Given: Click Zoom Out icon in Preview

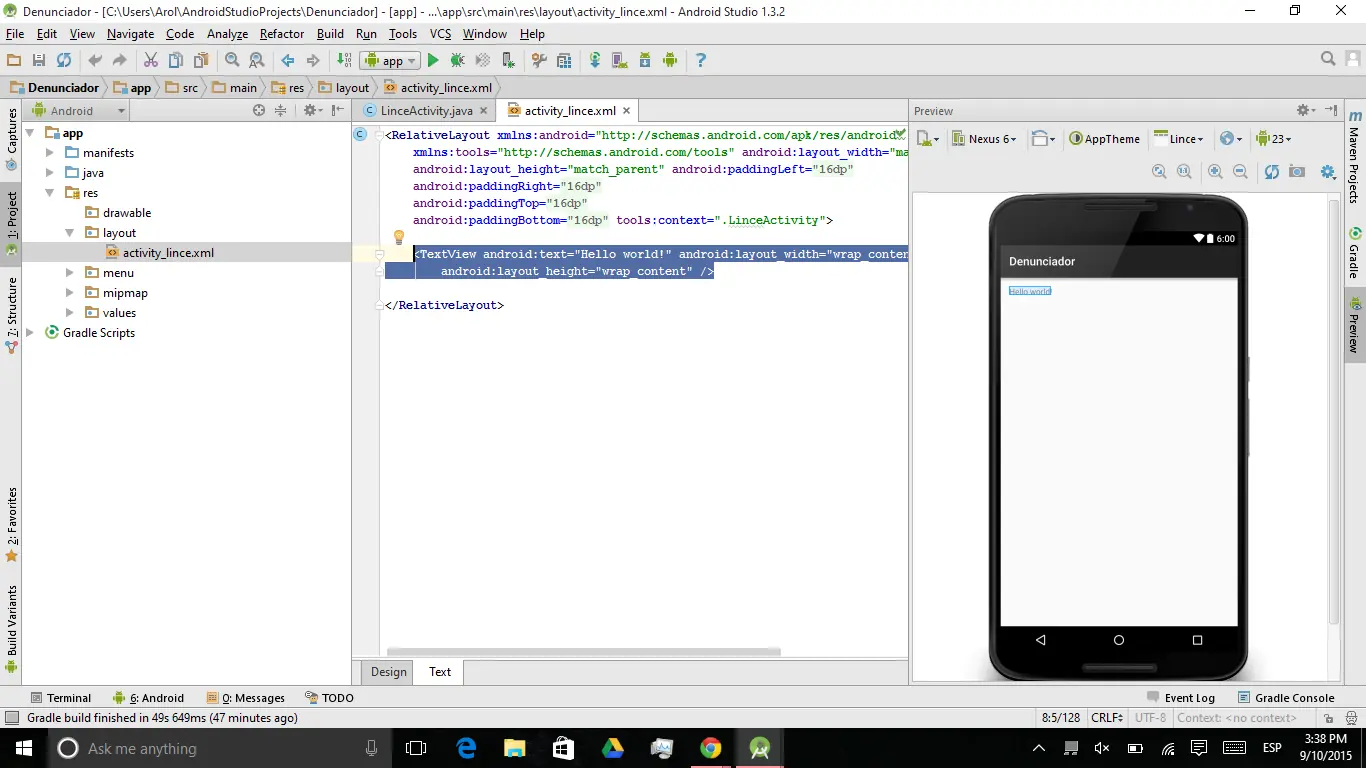Looking at the screenshot, I should pos(1240,171).
